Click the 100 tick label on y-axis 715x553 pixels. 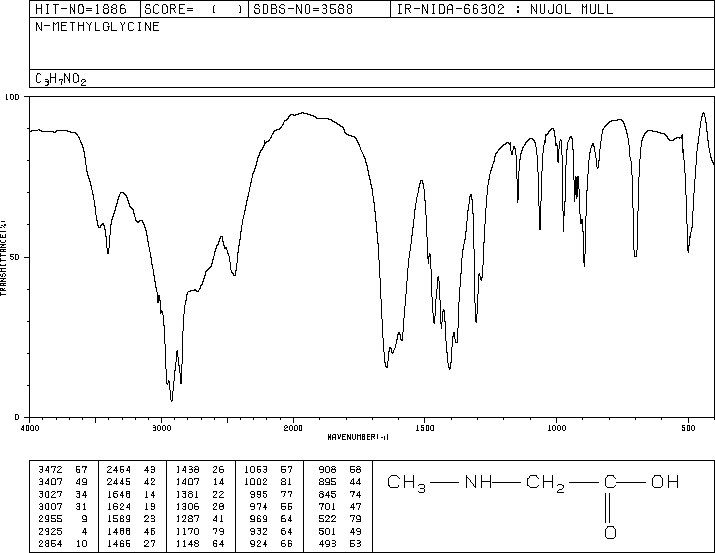(12, 97)
